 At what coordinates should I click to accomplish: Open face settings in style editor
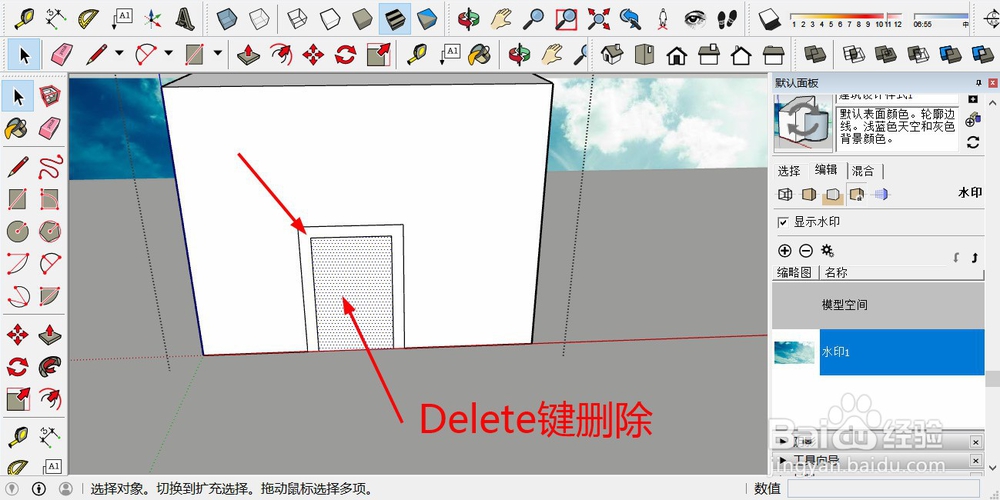(809, 194)
